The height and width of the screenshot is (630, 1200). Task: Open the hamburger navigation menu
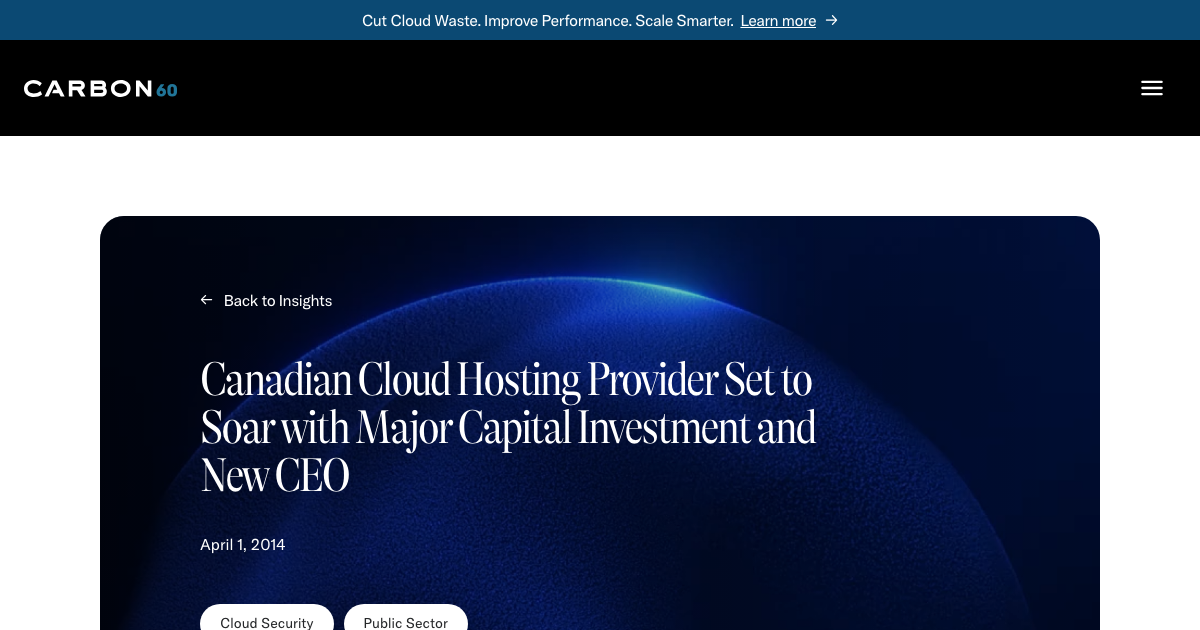coord(1151,88)
